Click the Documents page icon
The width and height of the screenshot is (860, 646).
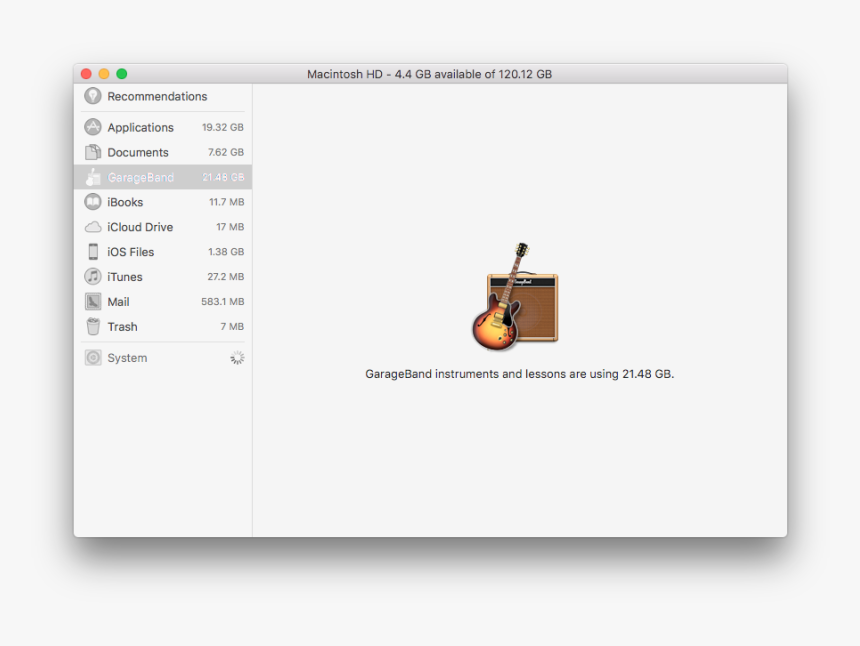[93, 152]
